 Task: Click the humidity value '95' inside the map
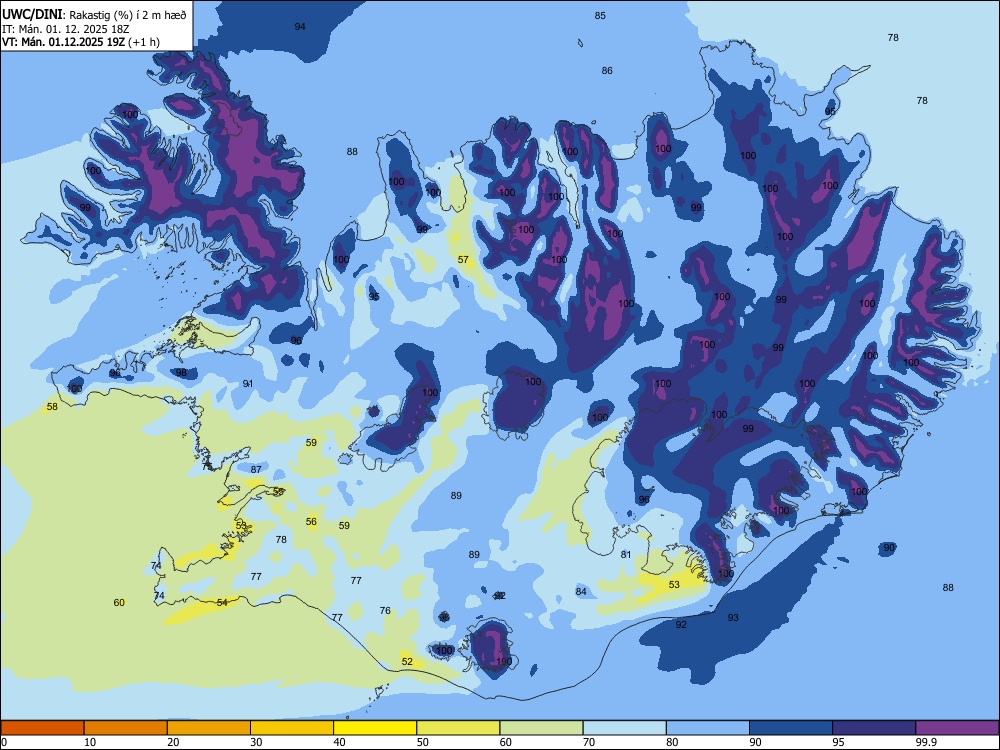[x=374, y=297]
